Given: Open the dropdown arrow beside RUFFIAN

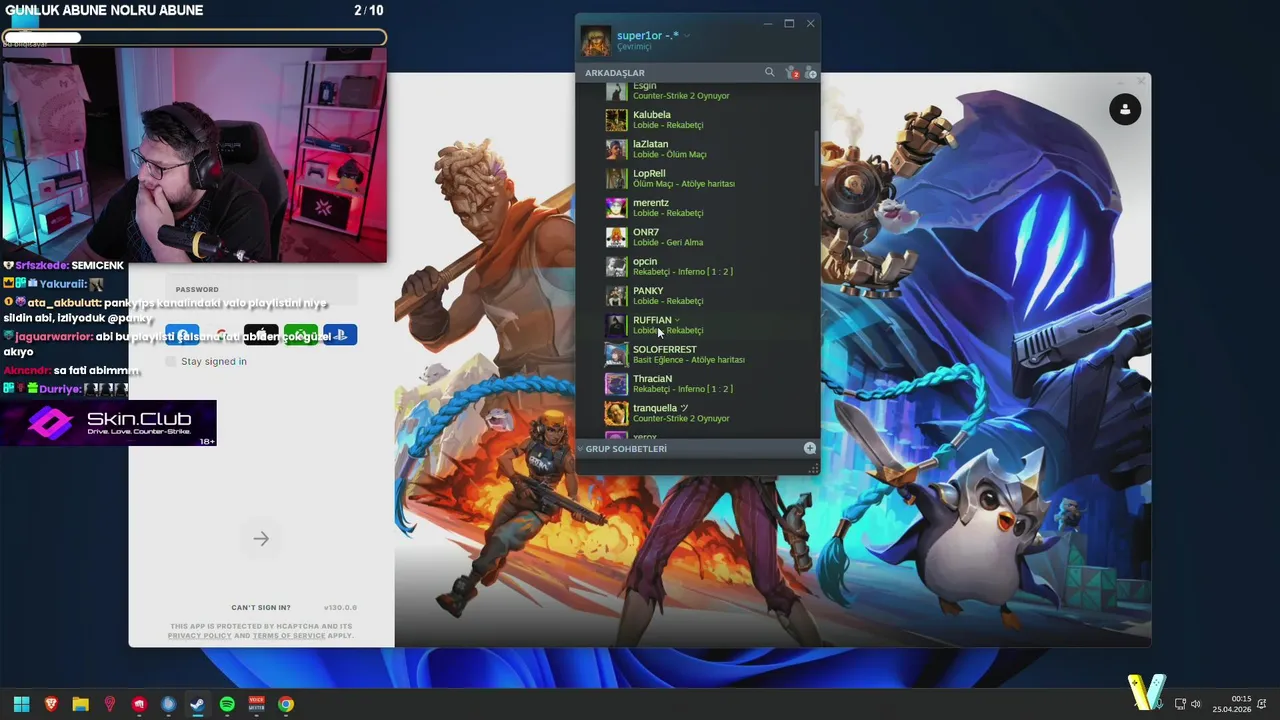Looking at the screenshot, I should pos(677,320).
